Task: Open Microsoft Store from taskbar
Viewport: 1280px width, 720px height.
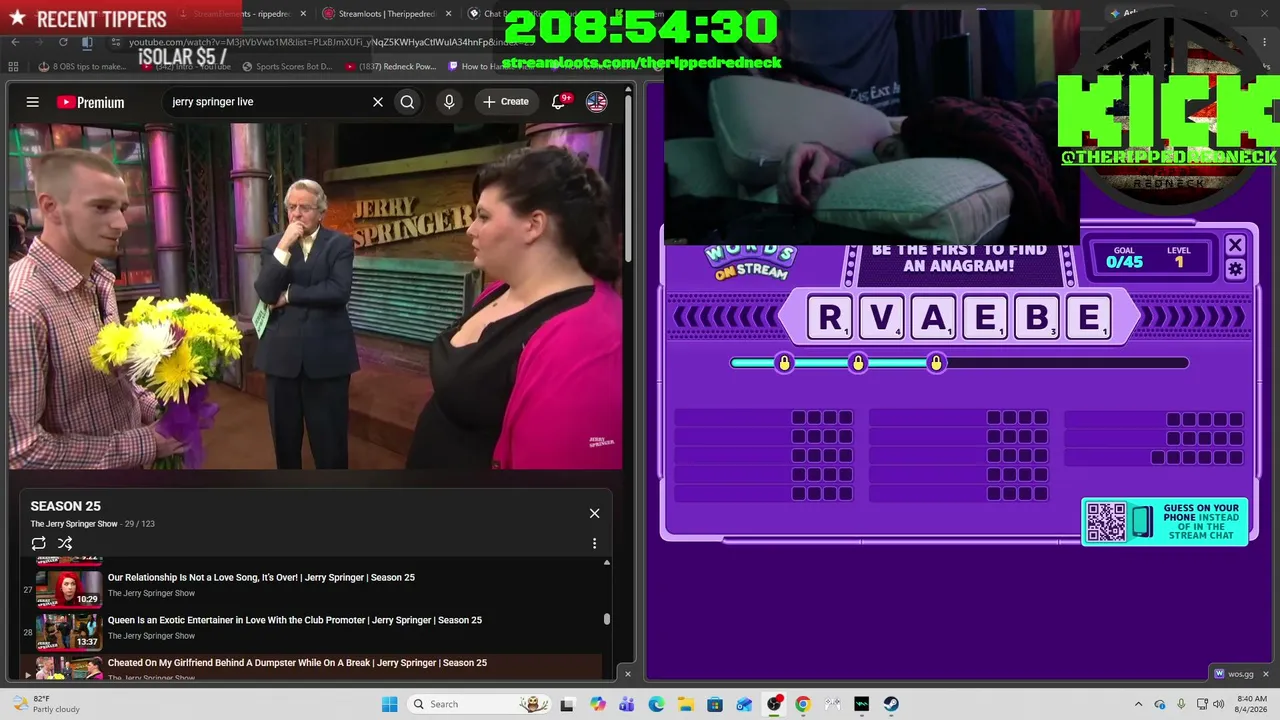Action: (x=715, y=704)
